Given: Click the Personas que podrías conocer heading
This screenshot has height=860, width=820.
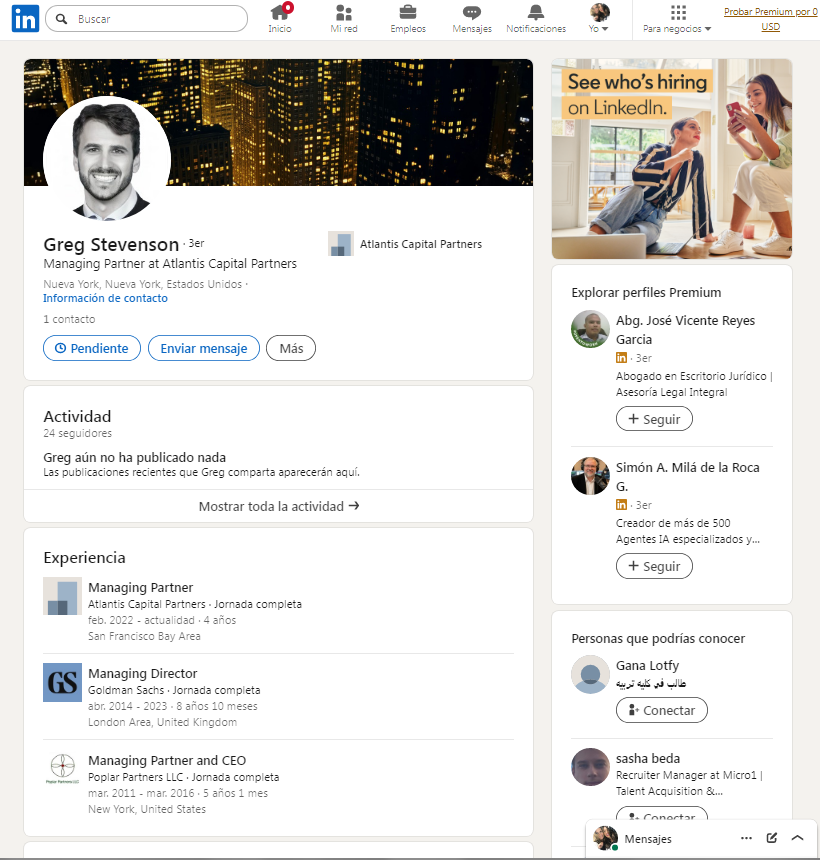Looking at the screenshot, I should (x=658, y=639).
